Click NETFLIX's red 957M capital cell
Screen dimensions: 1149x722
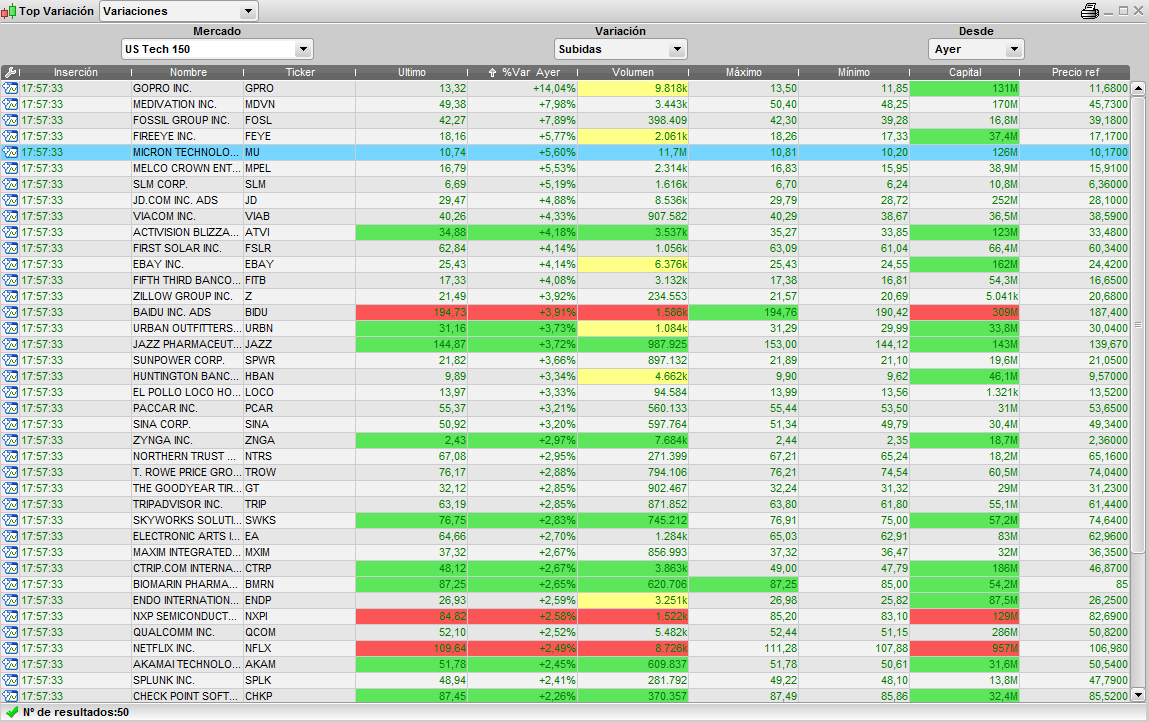coord(964,649)
